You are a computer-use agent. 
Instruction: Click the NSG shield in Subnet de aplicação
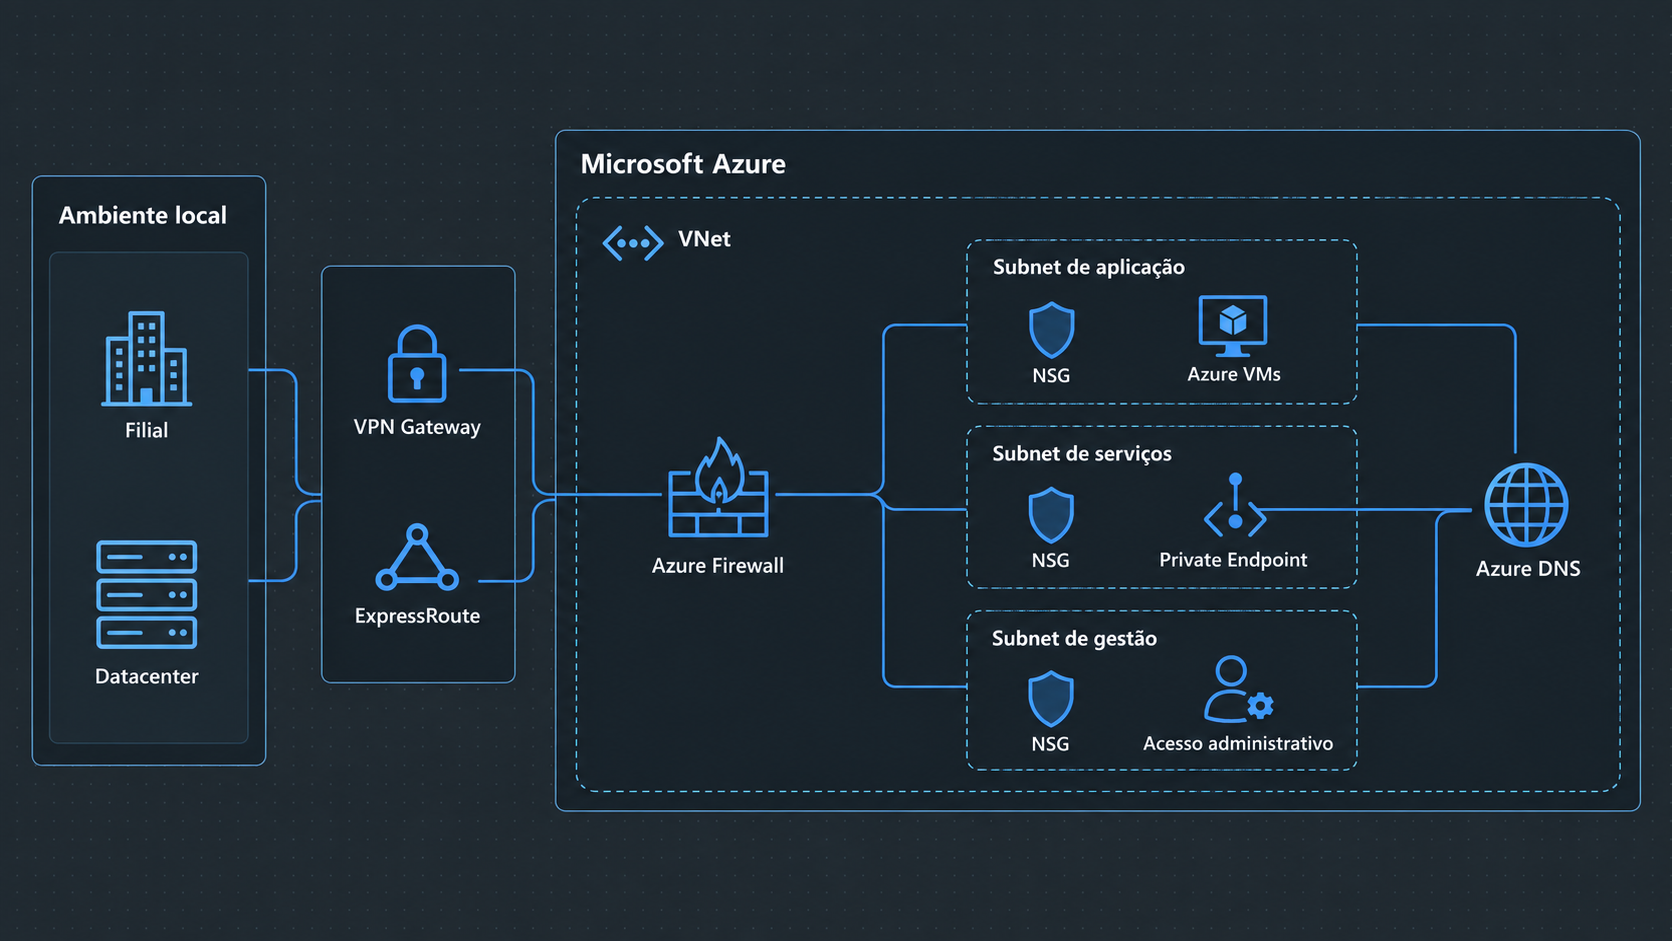click(x=1051, y=330)
